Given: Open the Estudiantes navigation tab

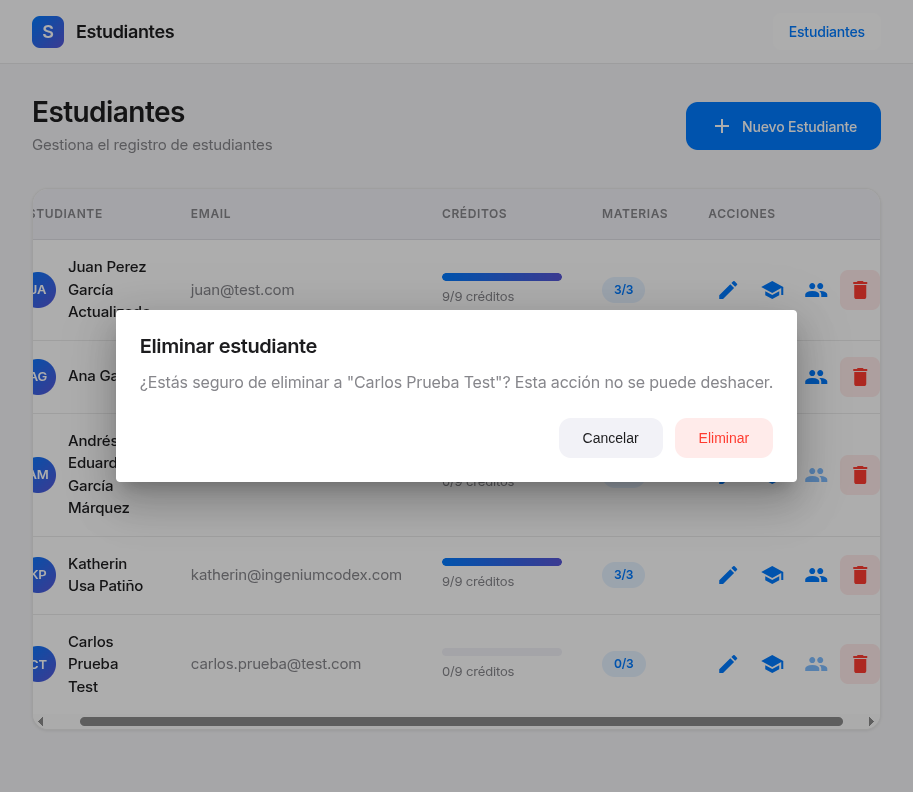Looking at the screenshot, I should [826, 32].
